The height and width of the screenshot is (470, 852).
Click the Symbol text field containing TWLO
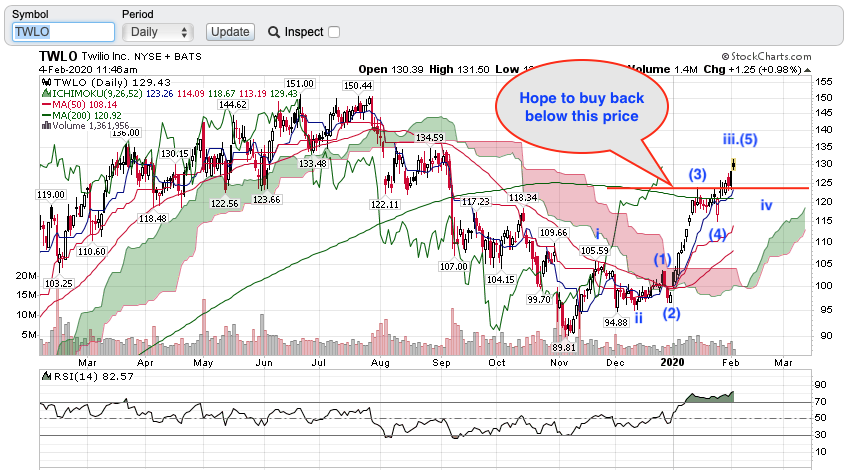63,32
